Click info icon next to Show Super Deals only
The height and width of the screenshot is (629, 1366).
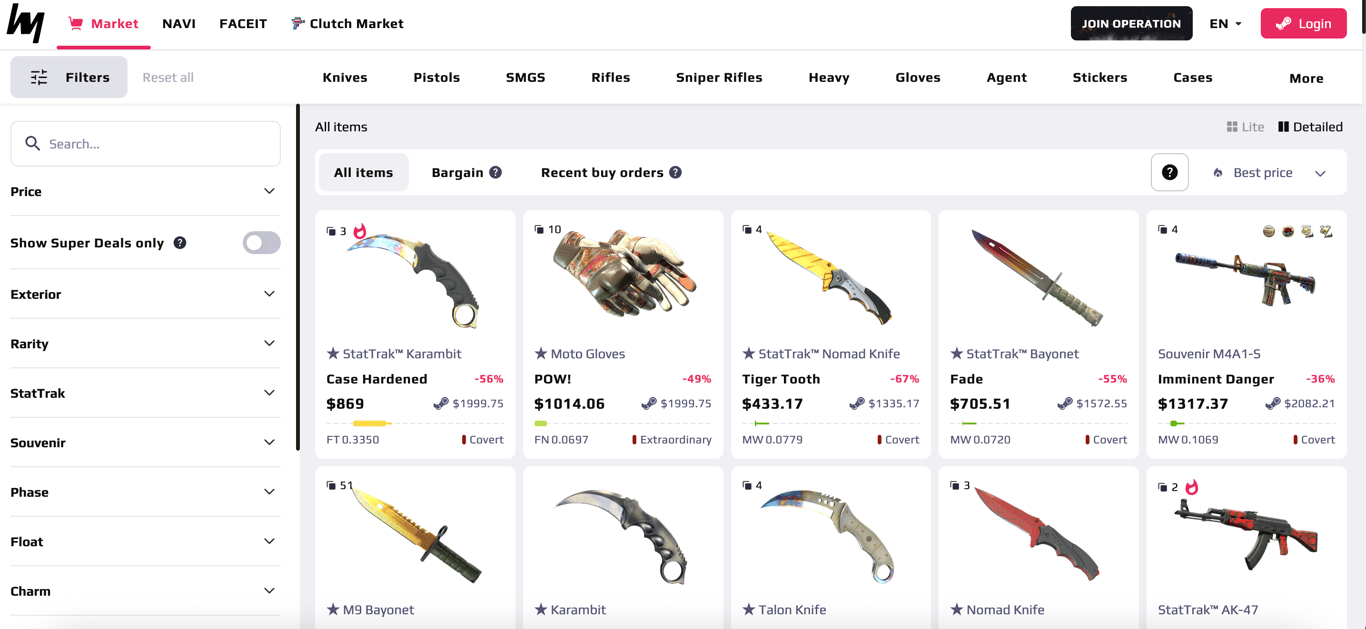point(180,243)
